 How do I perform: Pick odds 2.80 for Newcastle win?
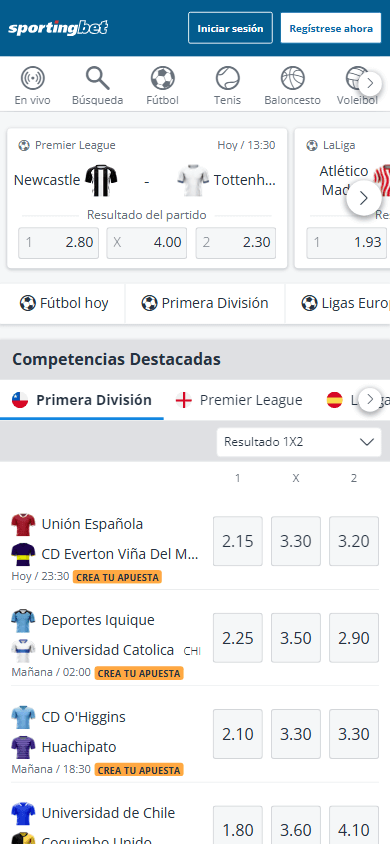coord(59,243)
